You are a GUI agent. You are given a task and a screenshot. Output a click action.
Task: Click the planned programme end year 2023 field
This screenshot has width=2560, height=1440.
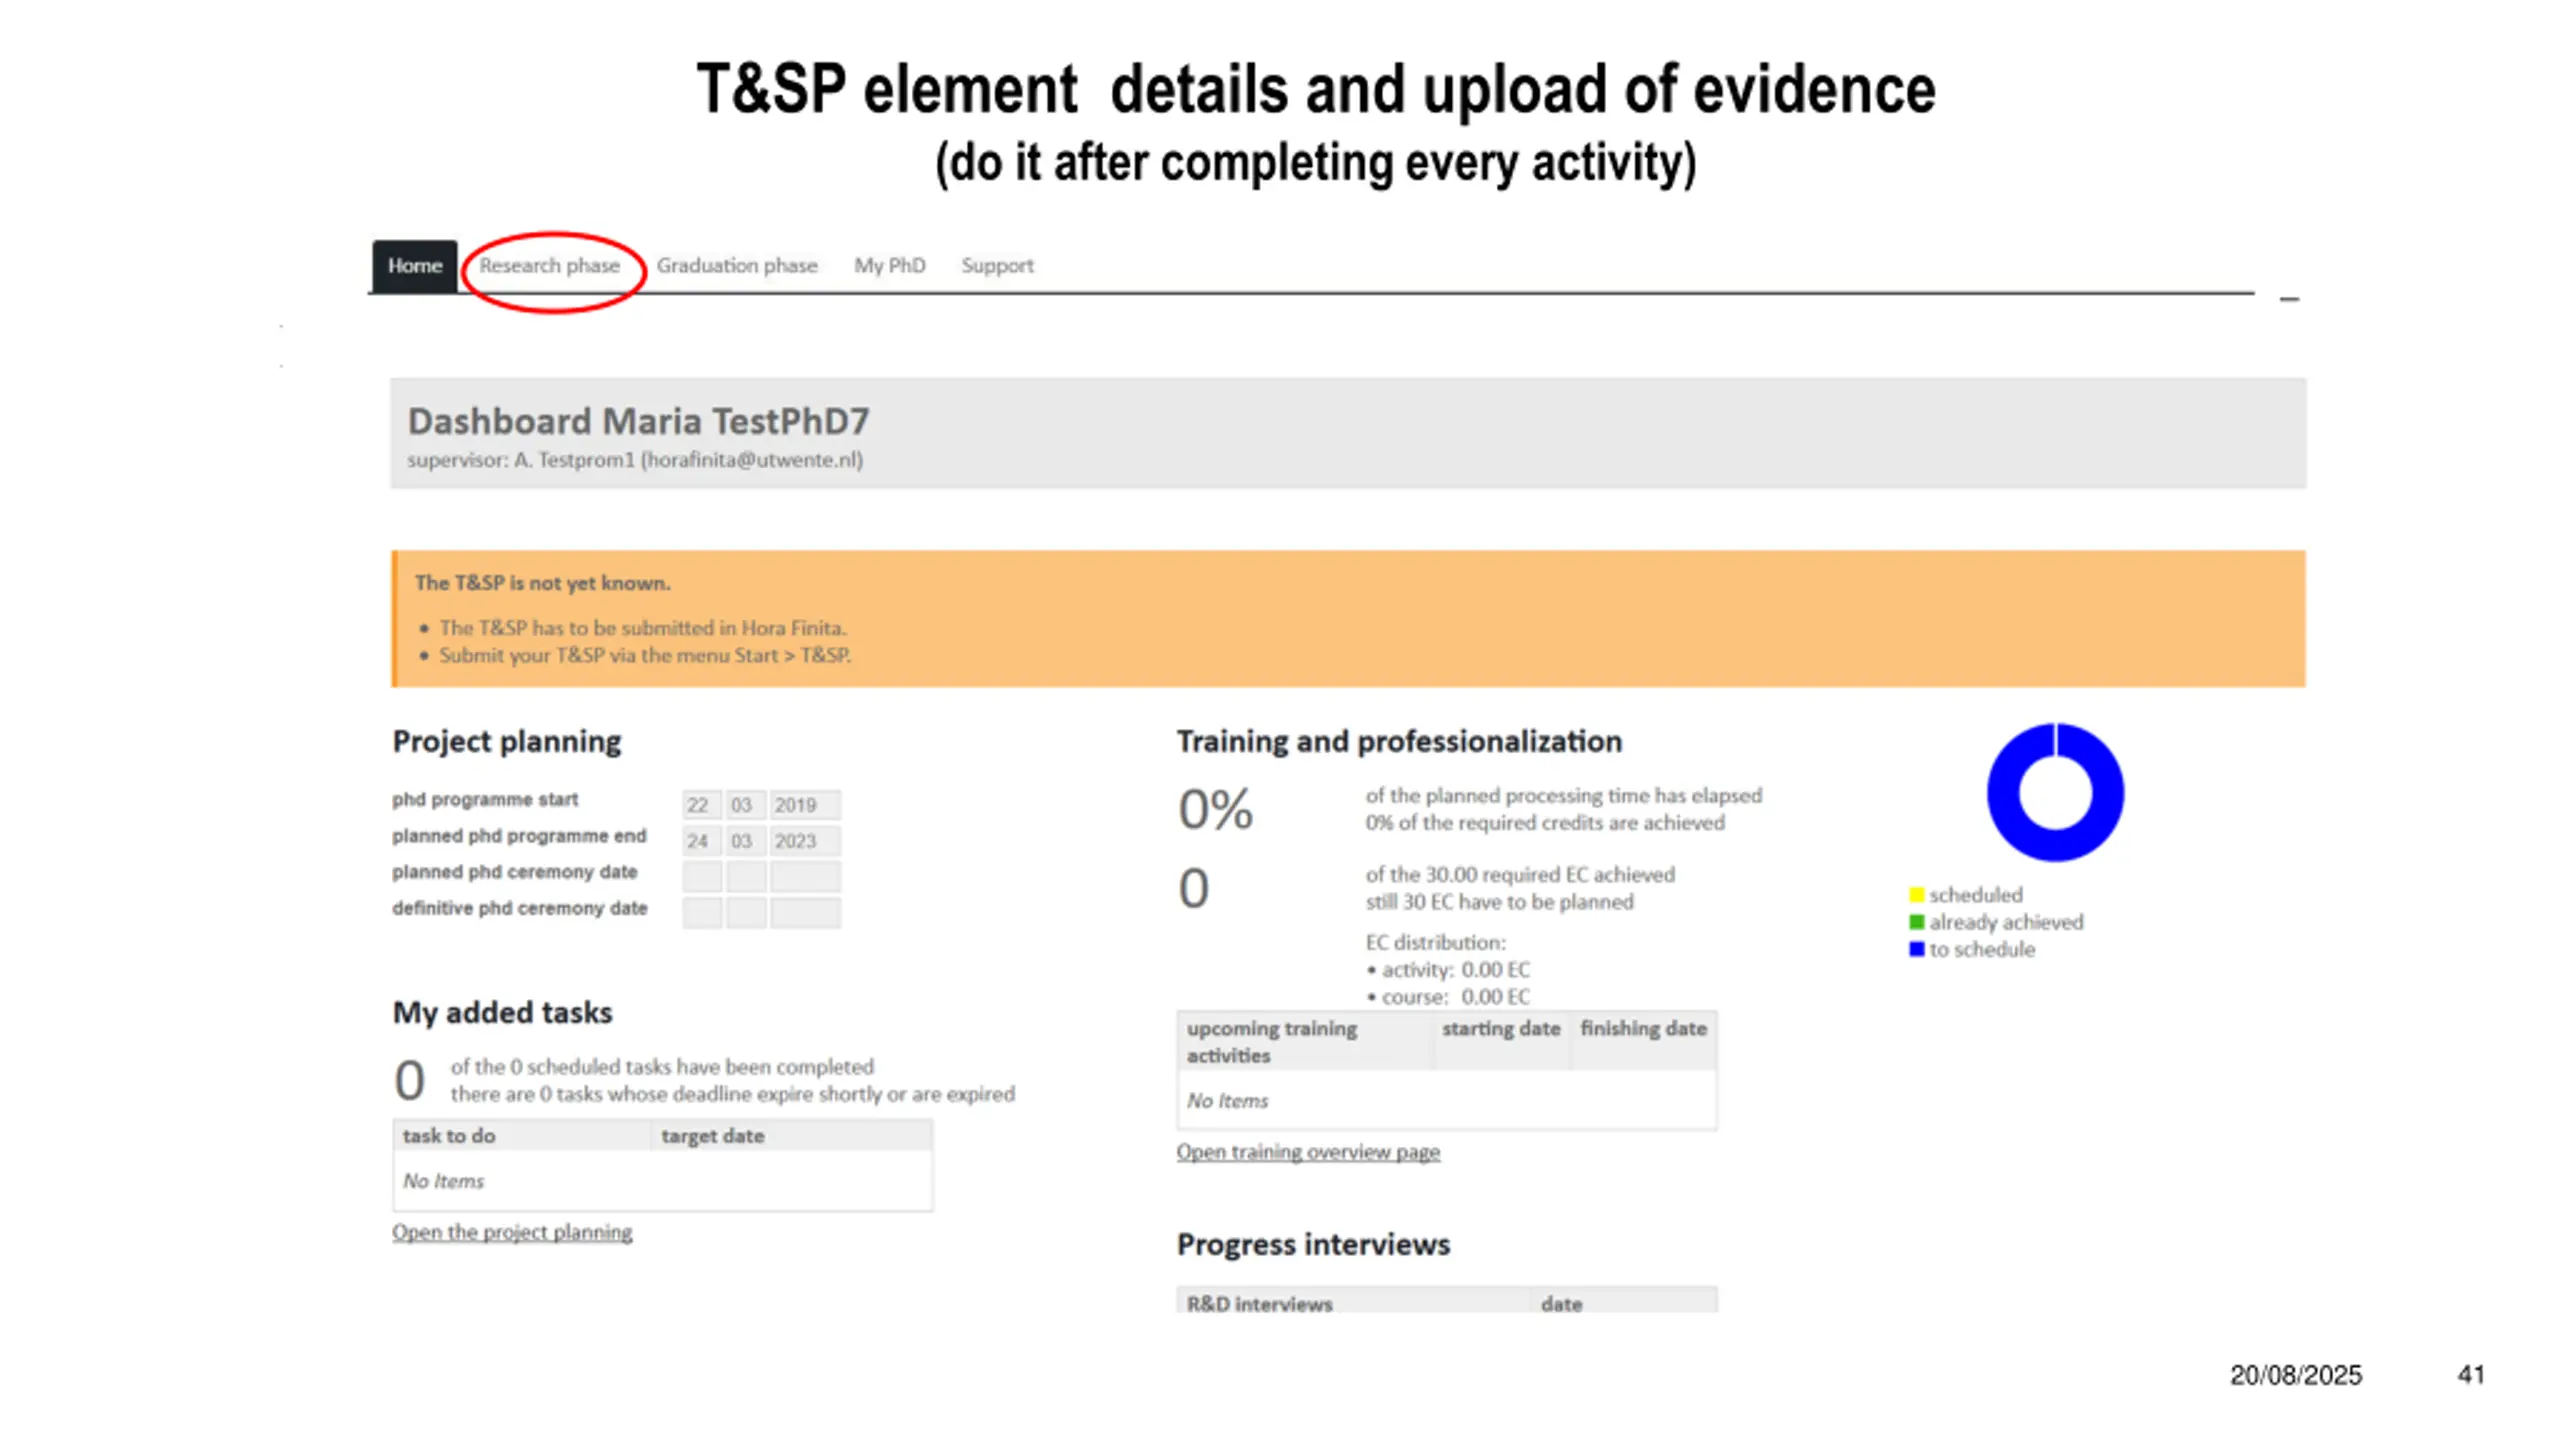805,841
